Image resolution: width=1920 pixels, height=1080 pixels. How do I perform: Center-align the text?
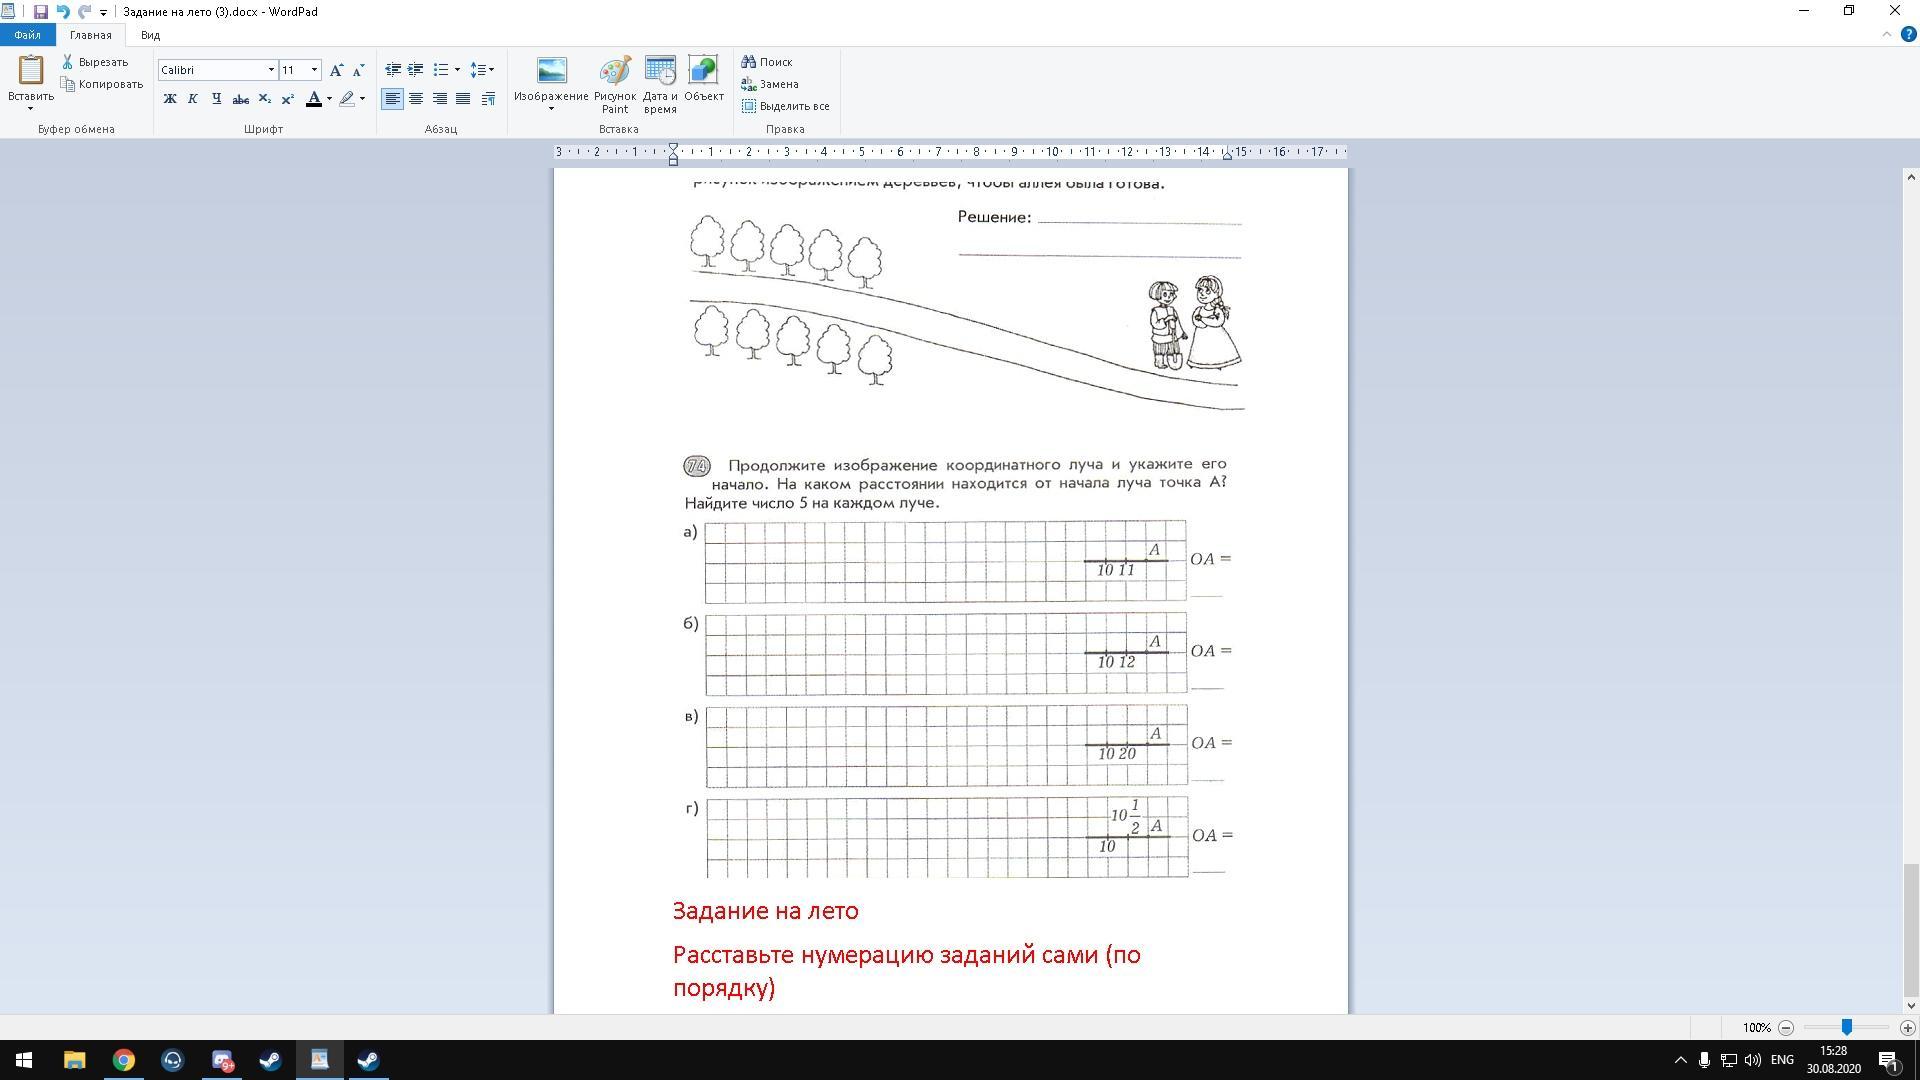pyautogui.click(x=416, y=99)
